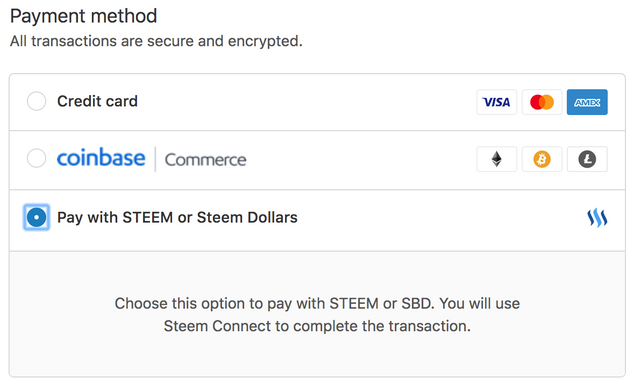Click 'Pay with STEEM or Steem Dollars' label
The width and height of the screenshot is (640, 387).
(x=177, y=218)
